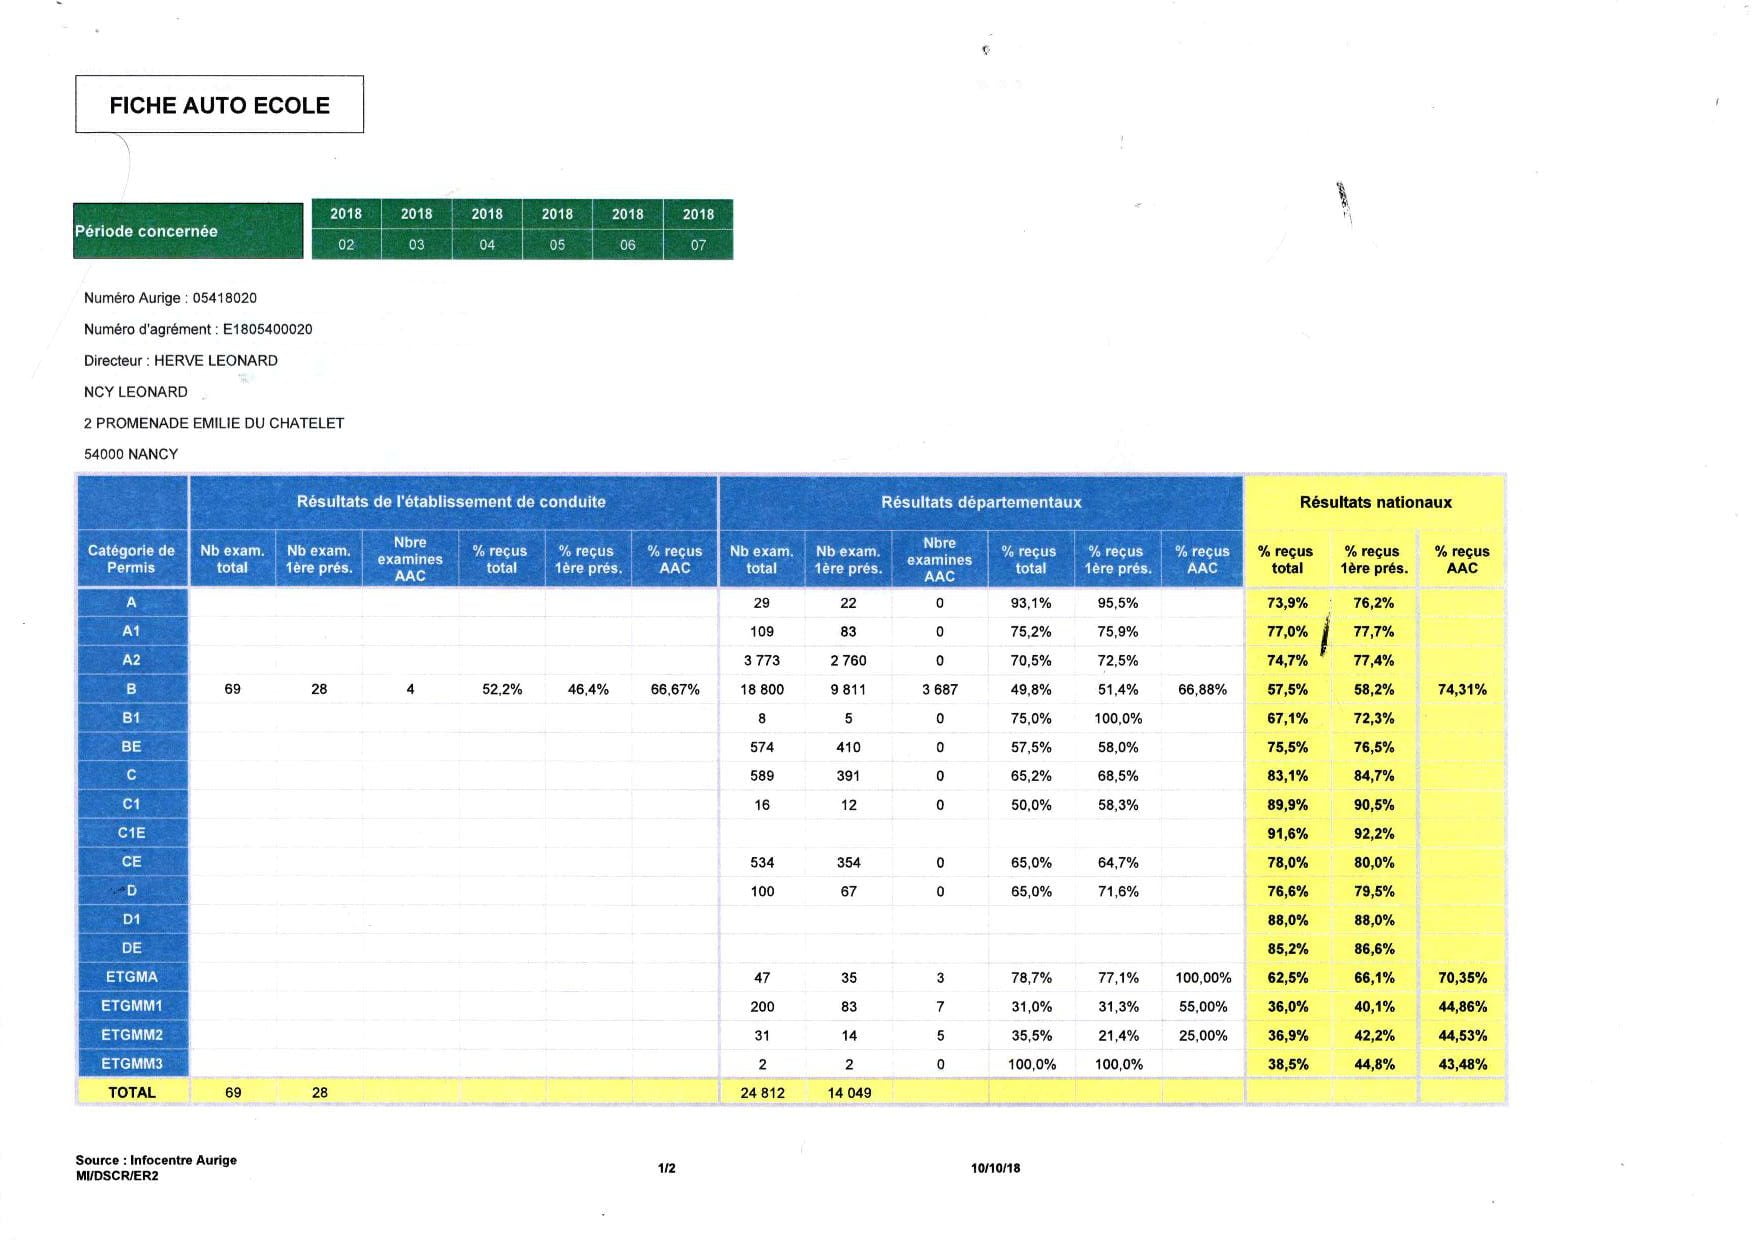Click Résultats nationaux header
This screenshot has height=1240, width=1752.
tap(1375, 502)
